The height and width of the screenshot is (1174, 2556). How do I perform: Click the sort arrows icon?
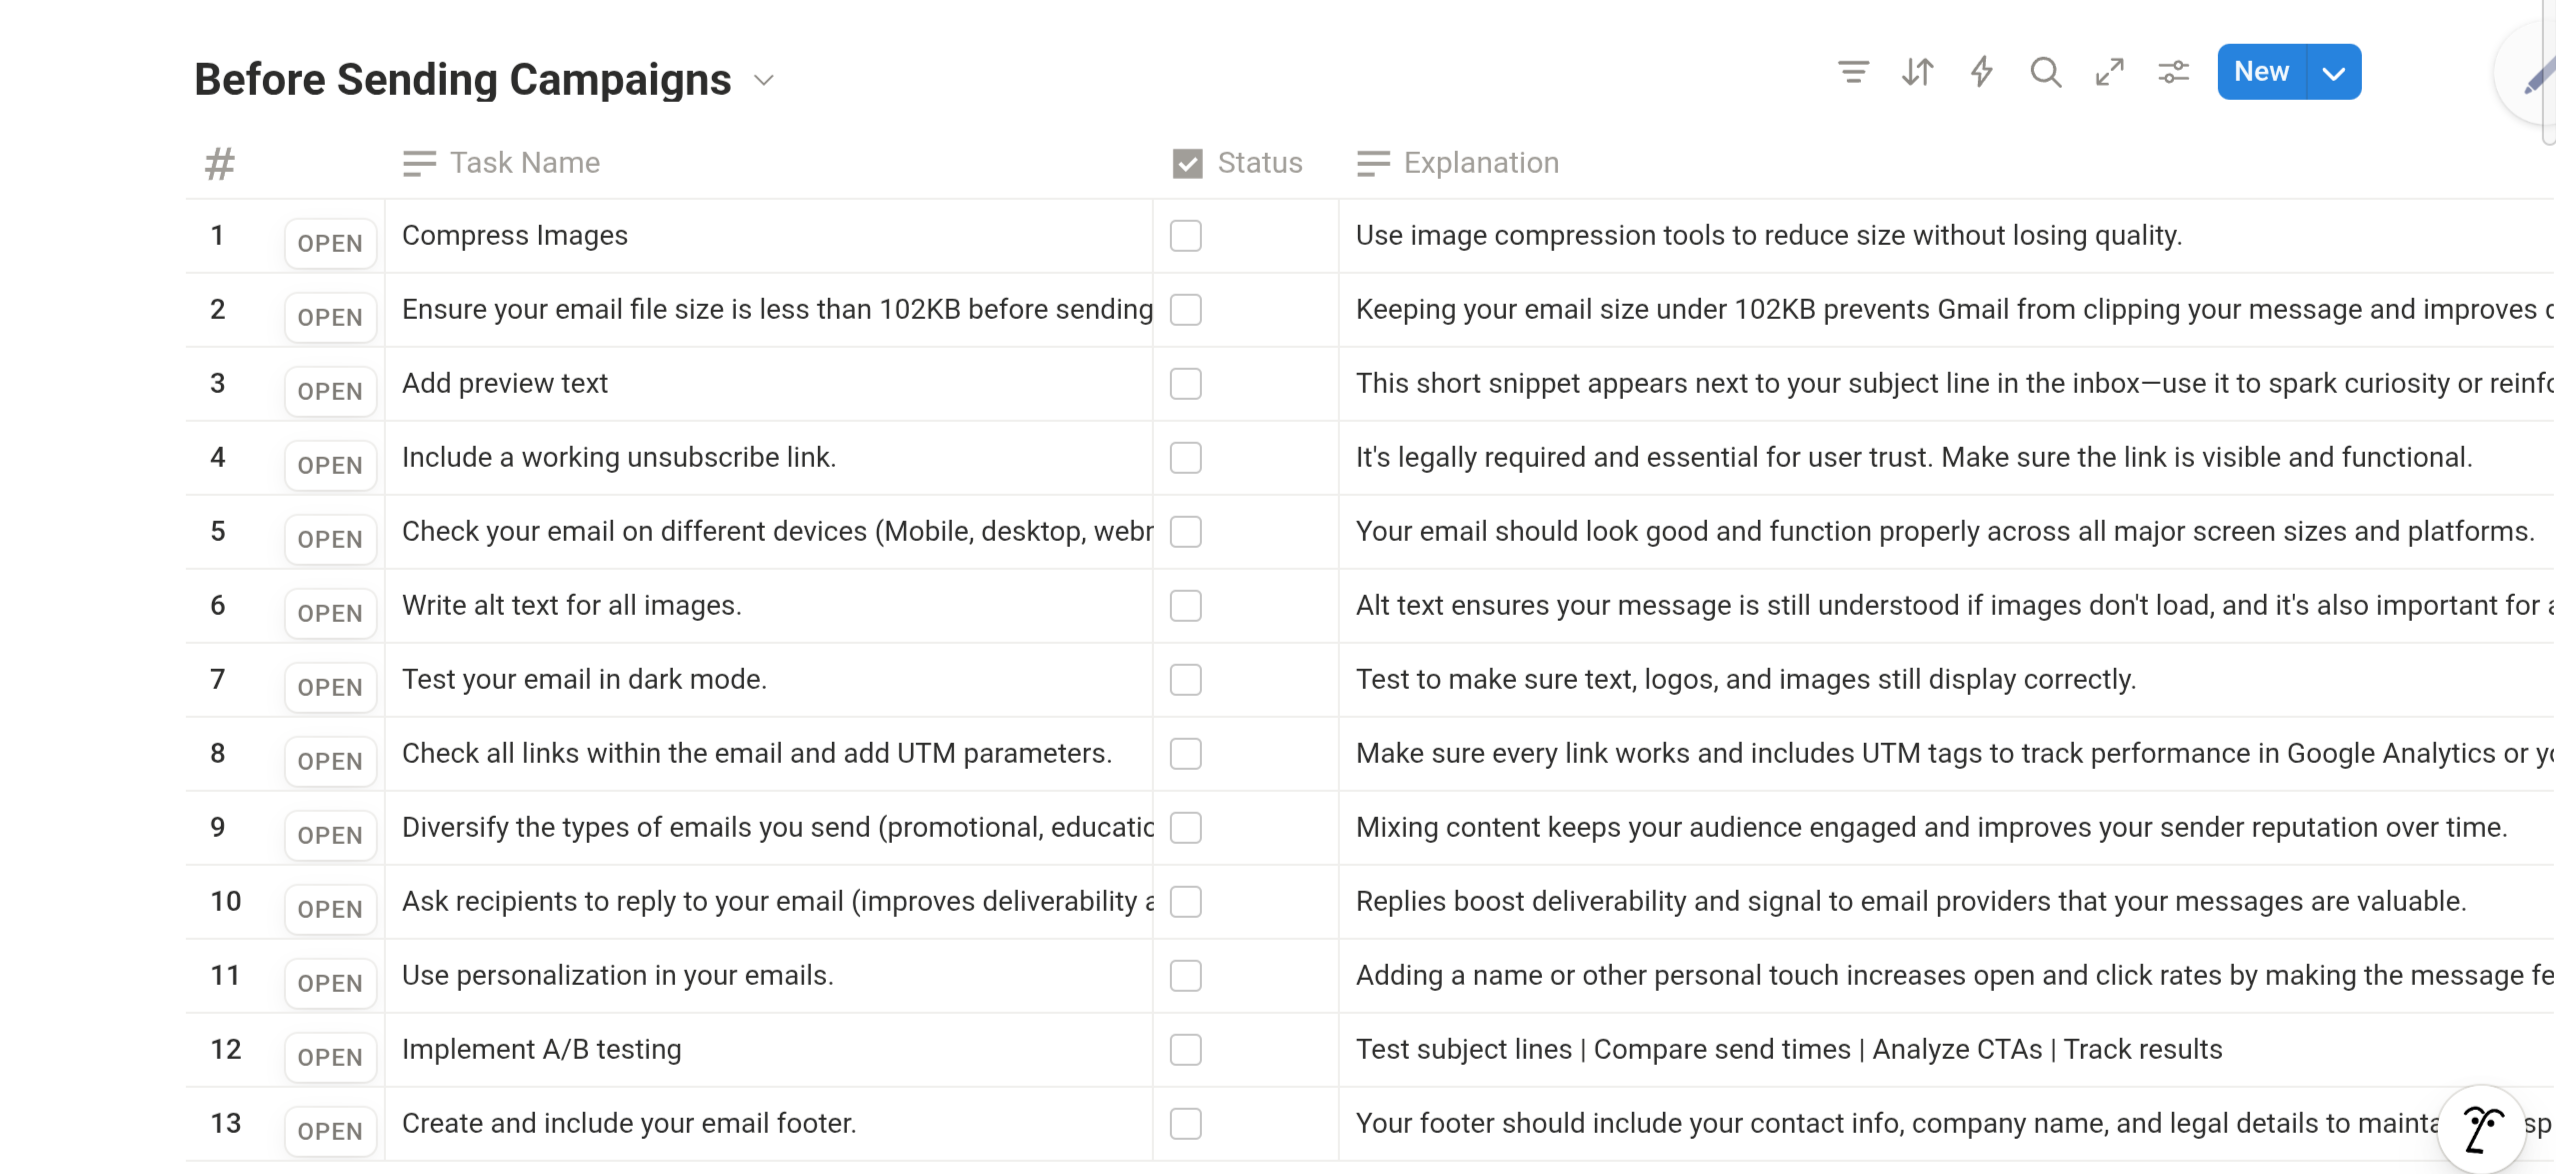click(x=1917, y=72)
